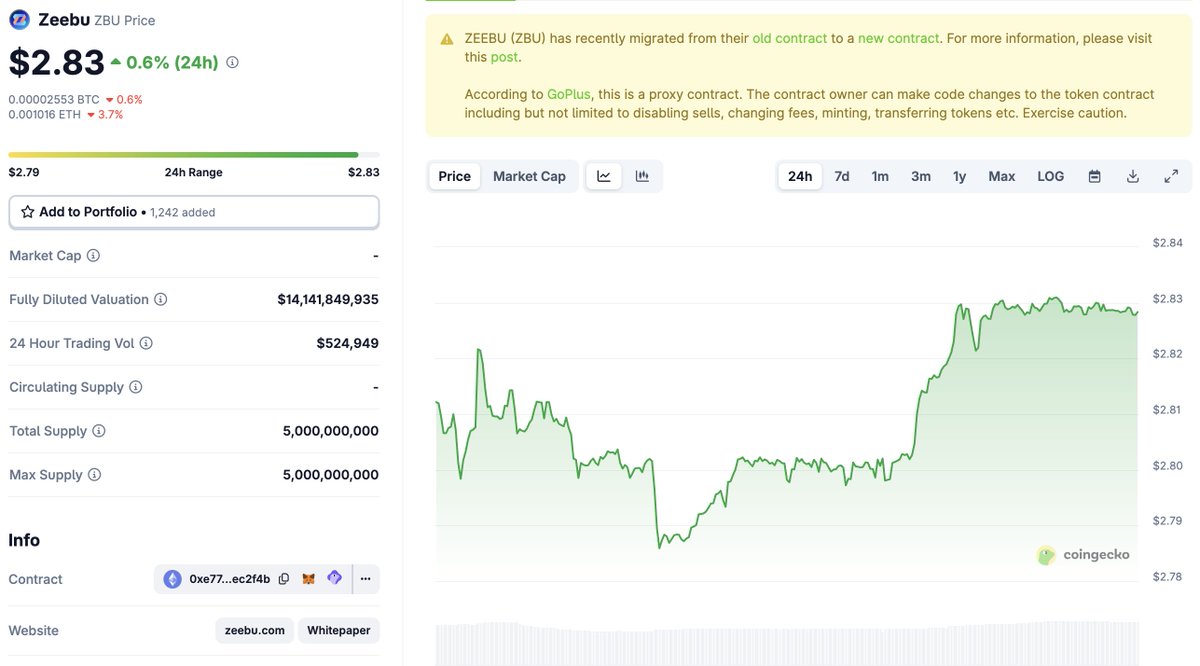
Task: Click Ethereum chain icon in contract box
Action: click(x=173, y=579)
